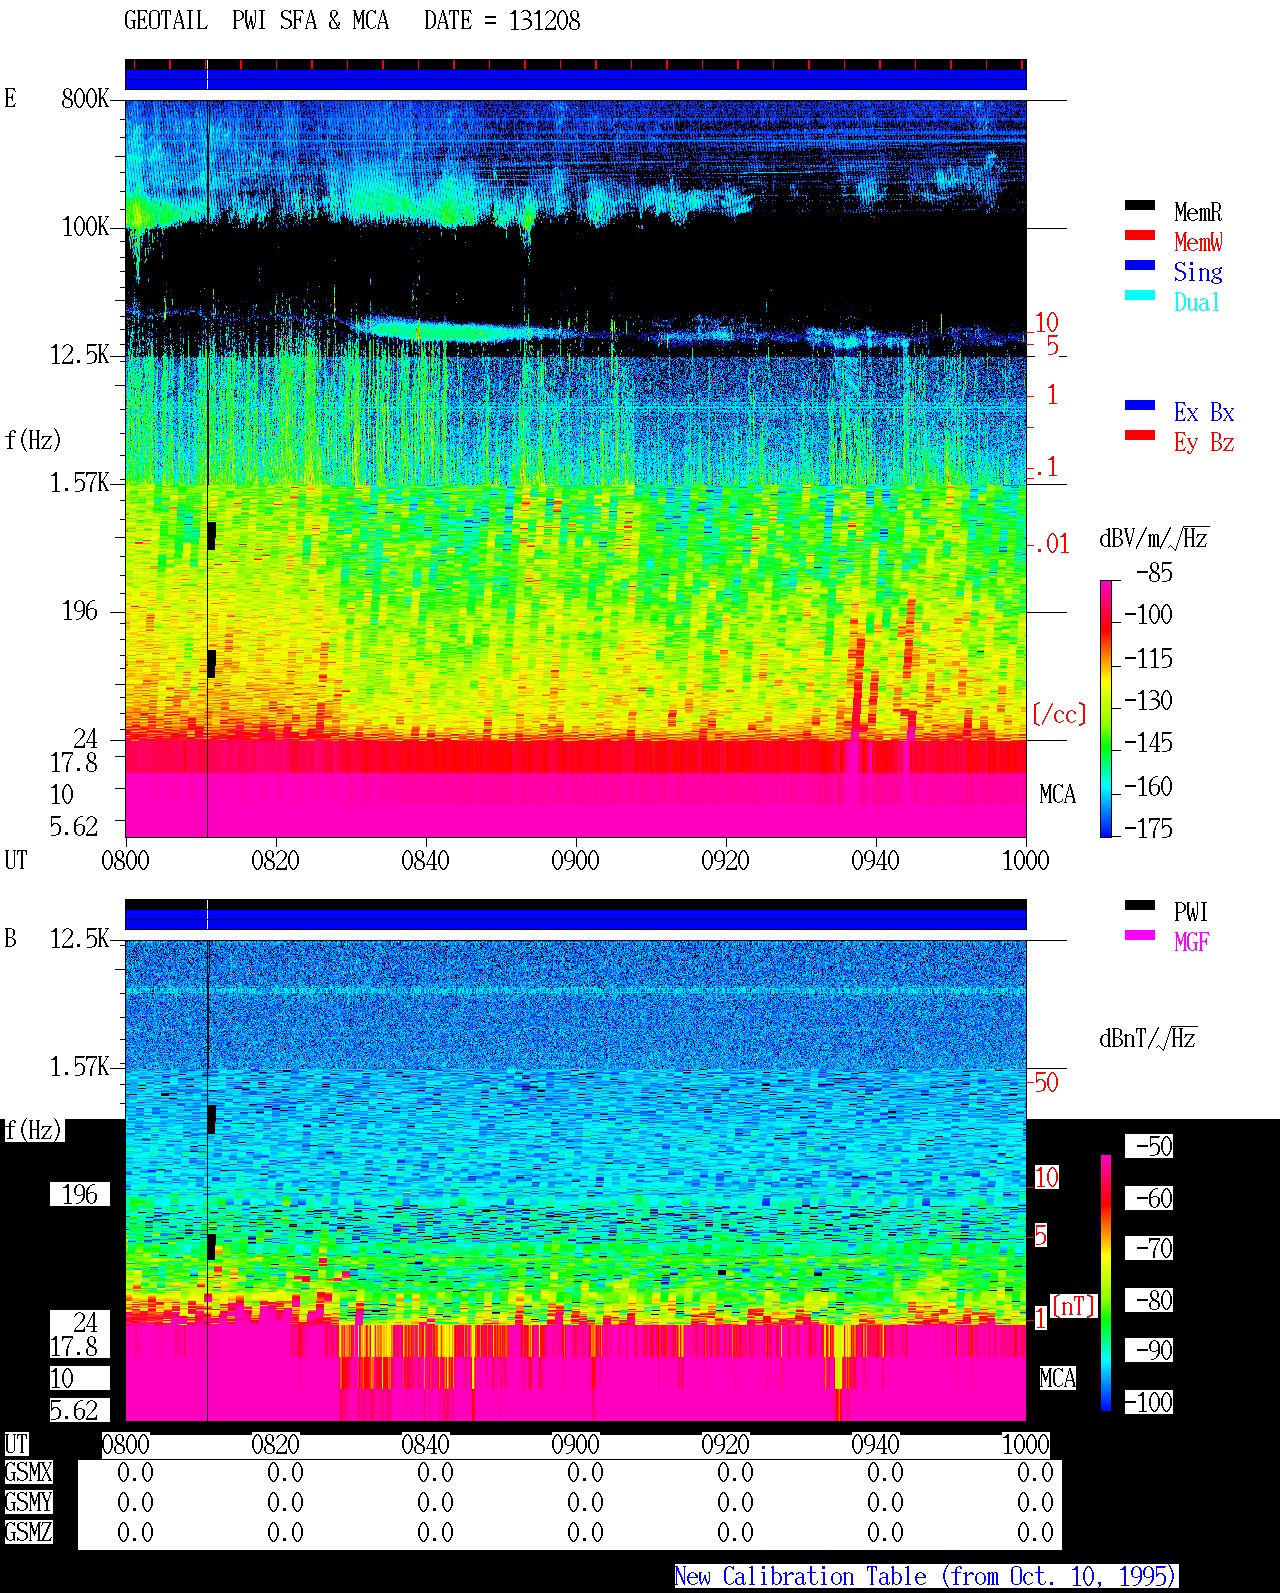Click the GSMX row label

(28, 1473)
